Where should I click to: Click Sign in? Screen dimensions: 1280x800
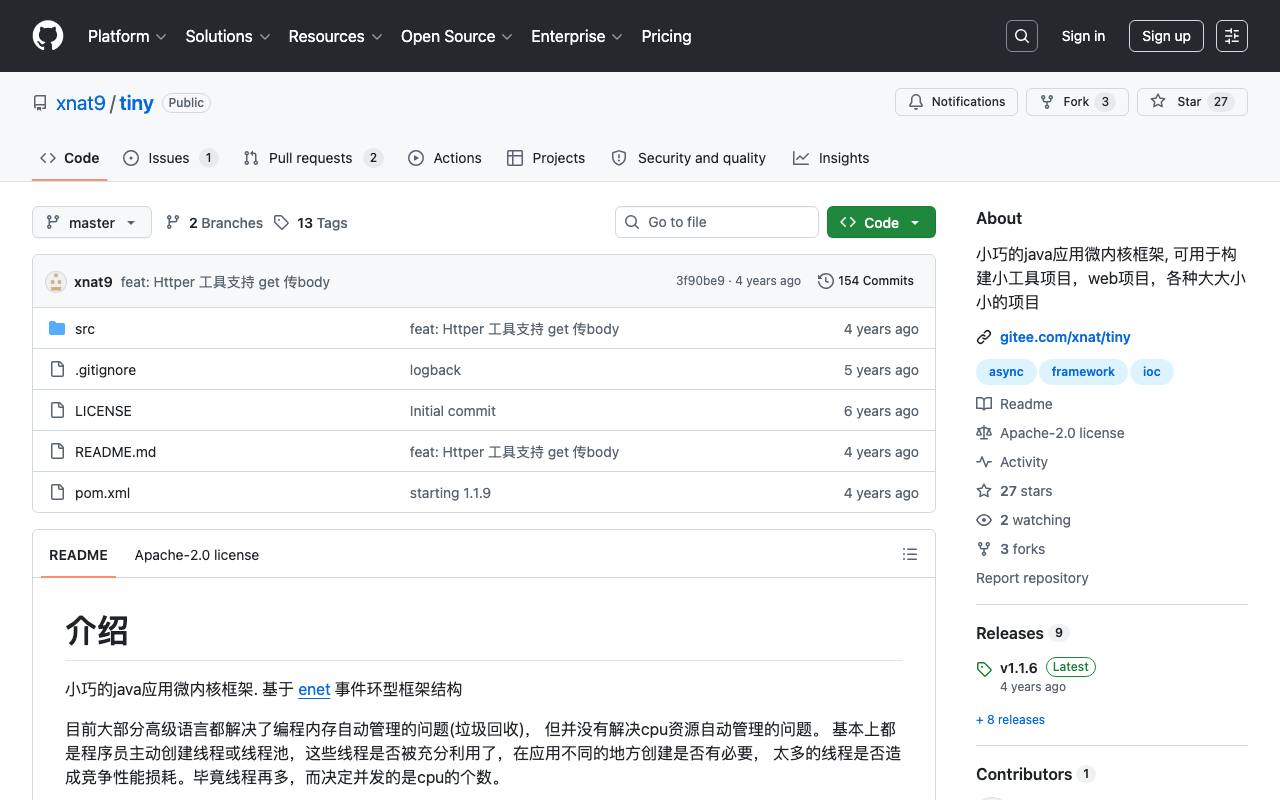tap(1083, 36)
